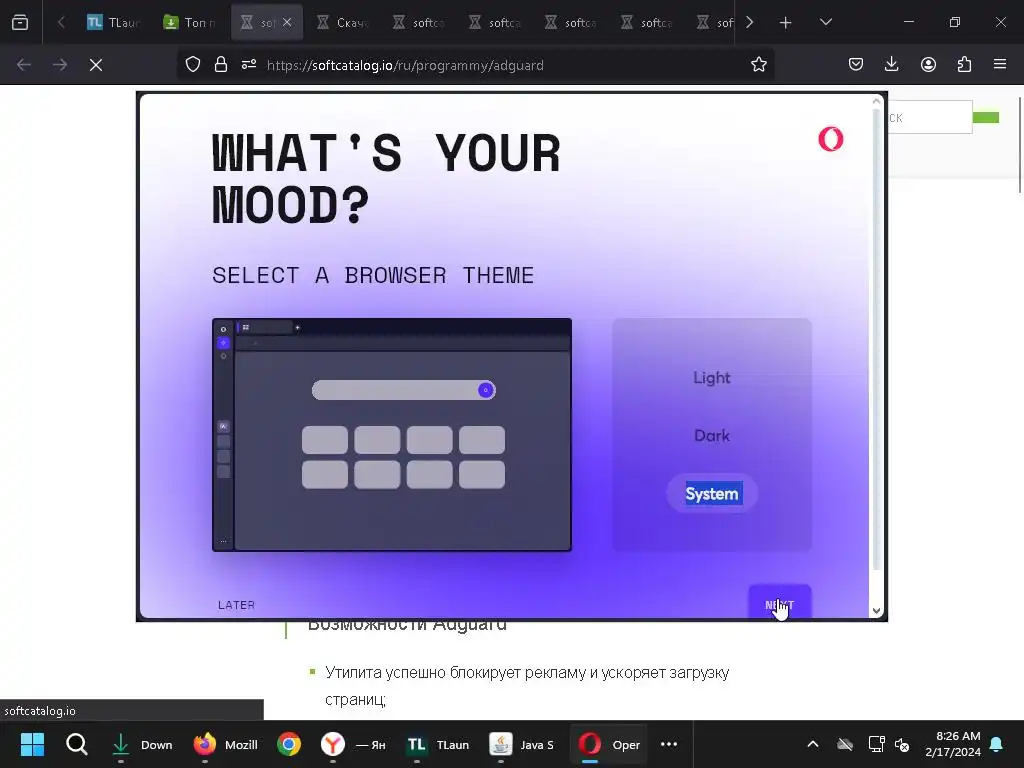This screenshot has height=768, width=1024.
Task: Switch to Opera installer in taskbar
Action: coord(609,744)
